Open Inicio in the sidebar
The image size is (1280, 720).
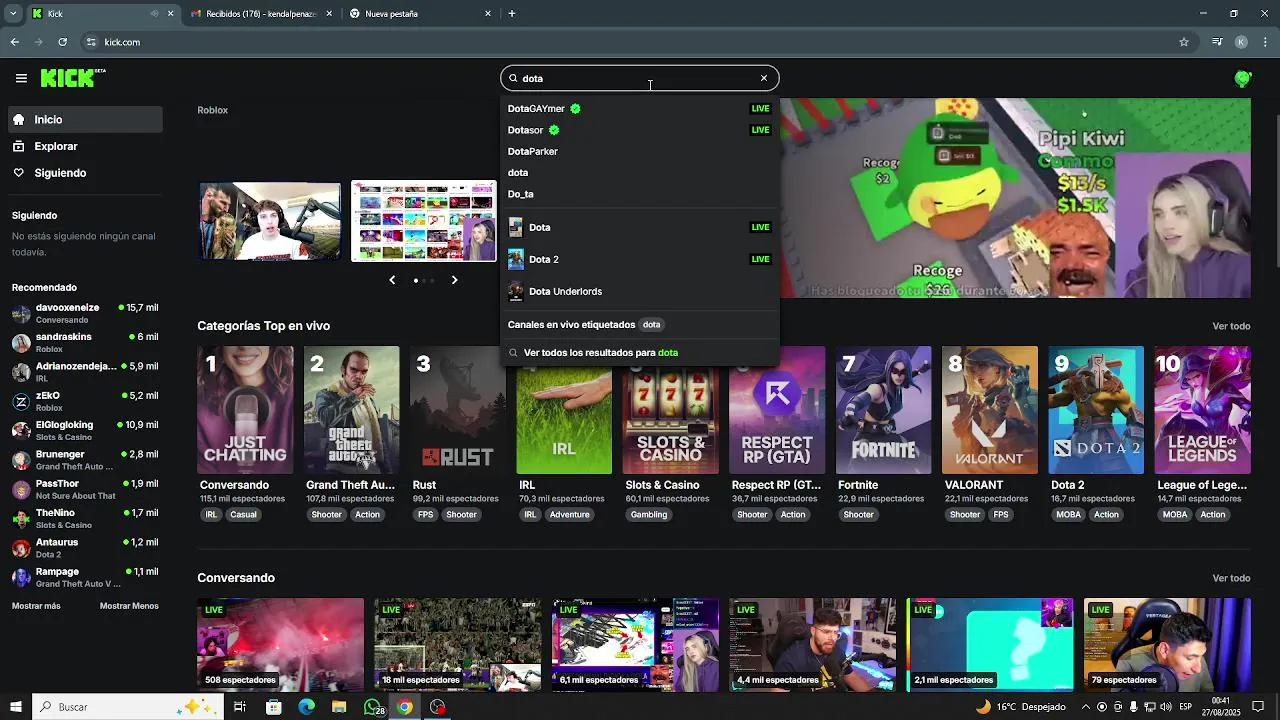(85, 120)
